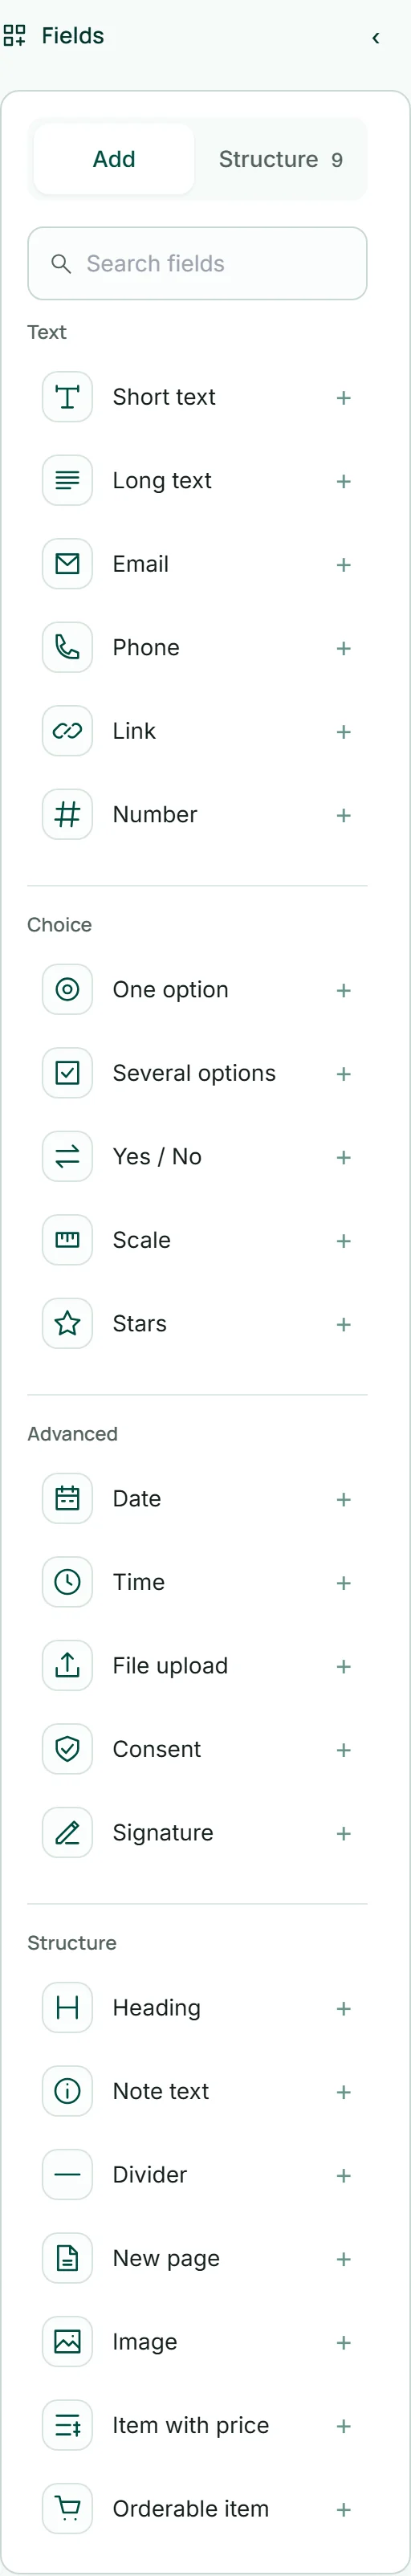Click the Number hash icon

pyautogui.click(x=67, y=815)
